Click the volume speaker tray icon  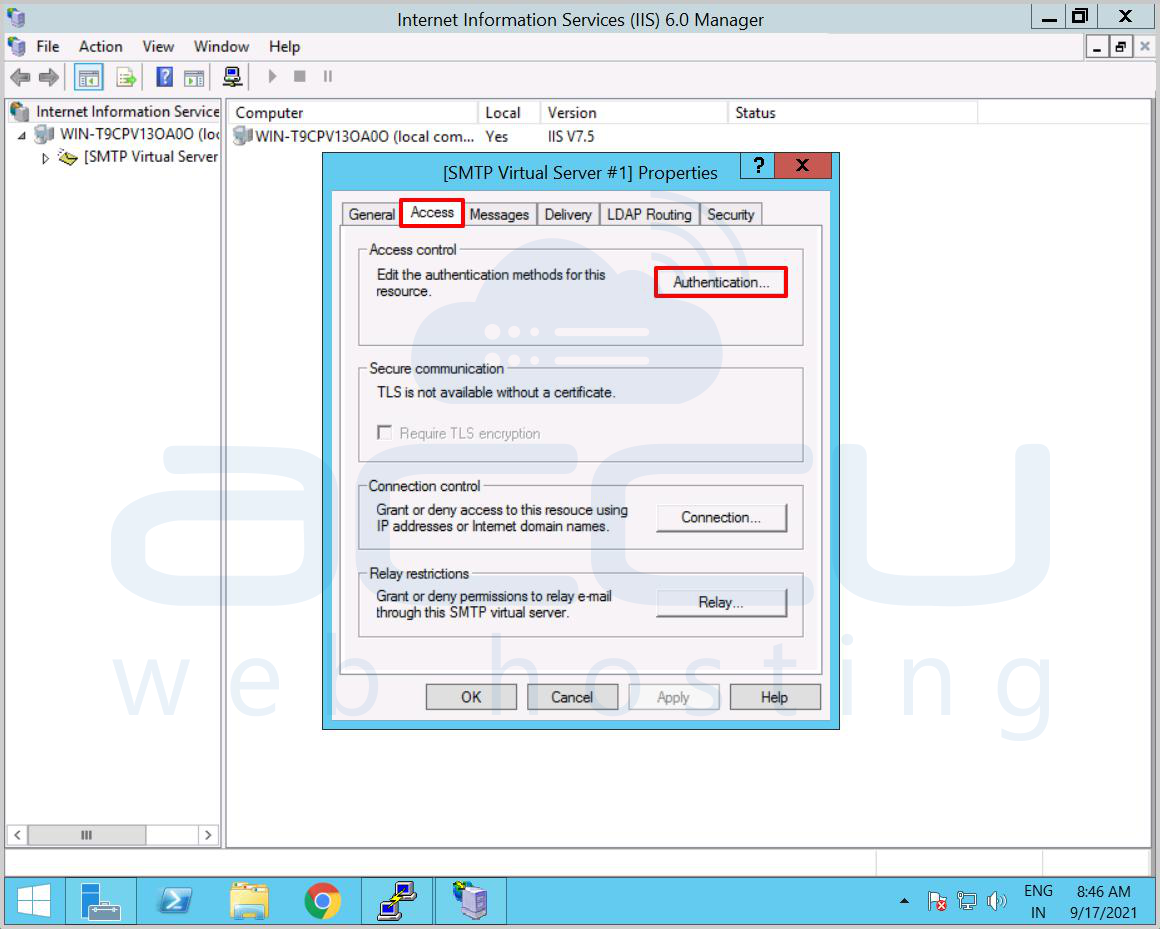[x=997, y=901]
